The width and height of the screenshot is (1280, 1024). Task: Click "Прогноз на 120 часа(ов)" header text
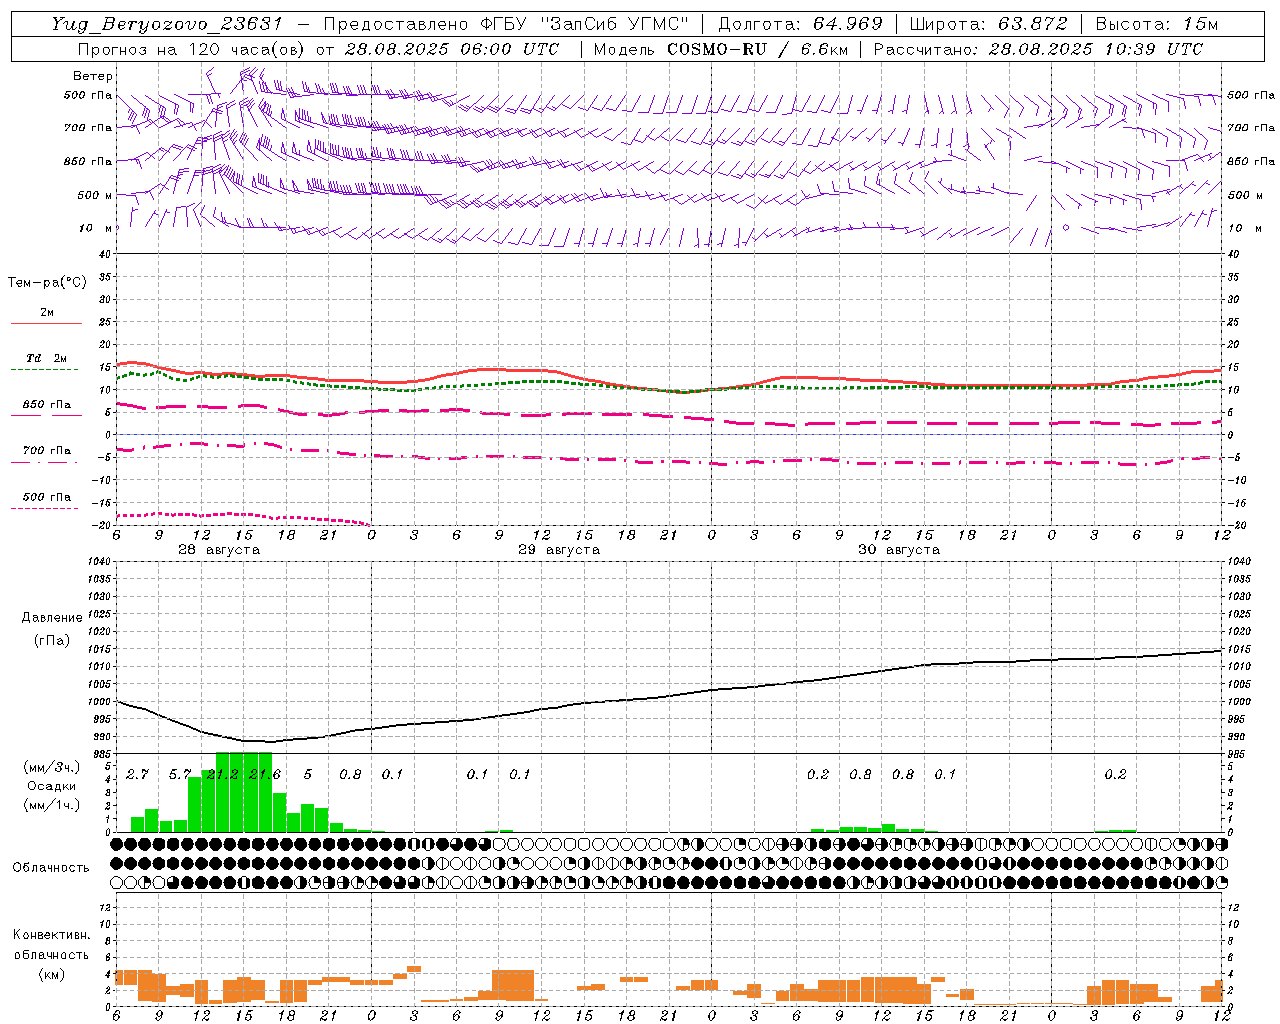pos(192,49)
